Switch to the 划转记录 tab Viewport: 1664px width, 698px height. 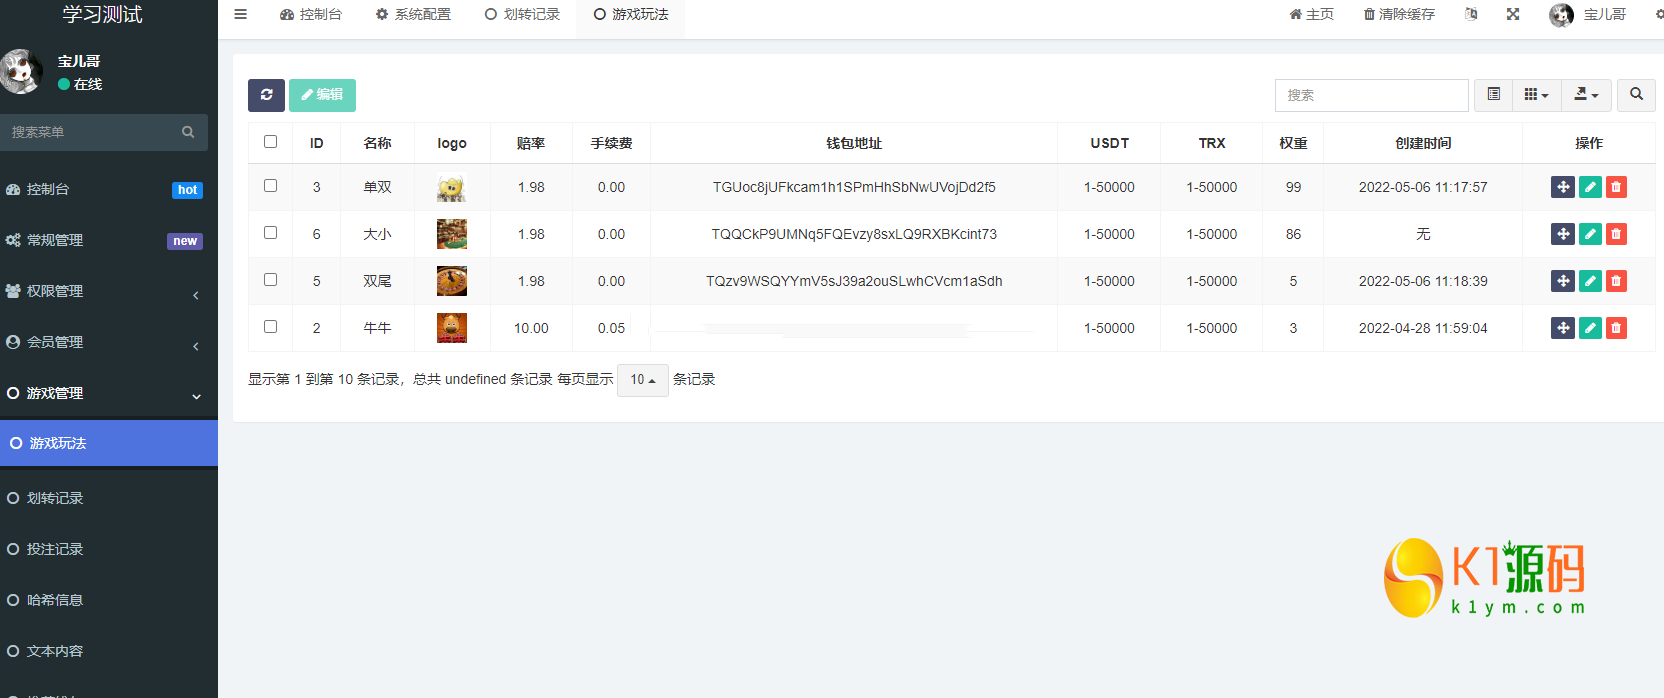(x=522, y=14)
